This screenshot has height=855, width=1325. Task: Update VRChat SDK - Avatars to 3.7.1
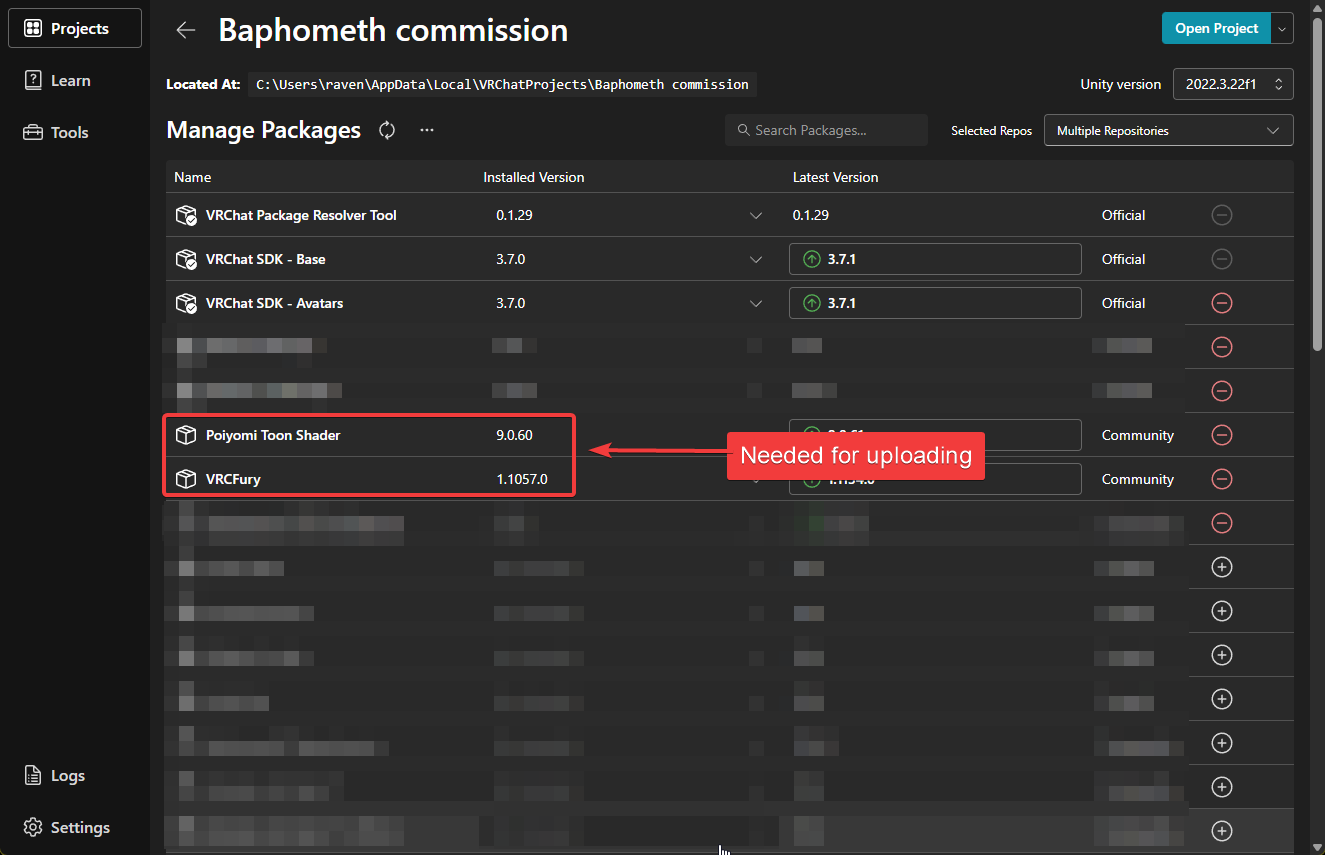coord(935,303)
